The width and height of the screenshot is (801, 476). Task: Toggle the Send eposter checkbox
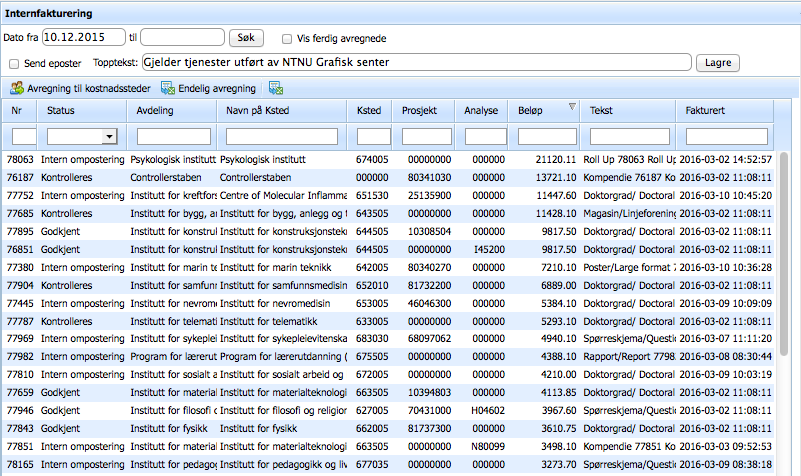point(12,63)
